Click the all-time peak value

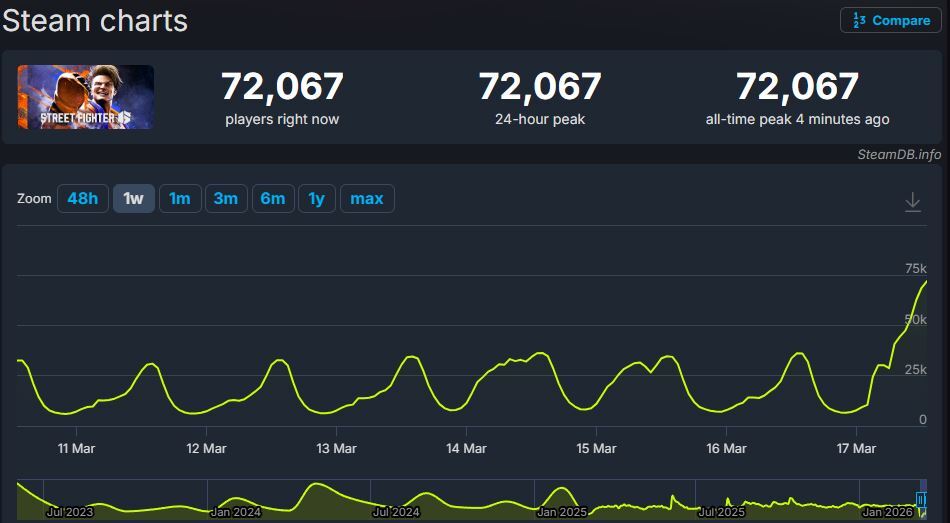(797, 87)
